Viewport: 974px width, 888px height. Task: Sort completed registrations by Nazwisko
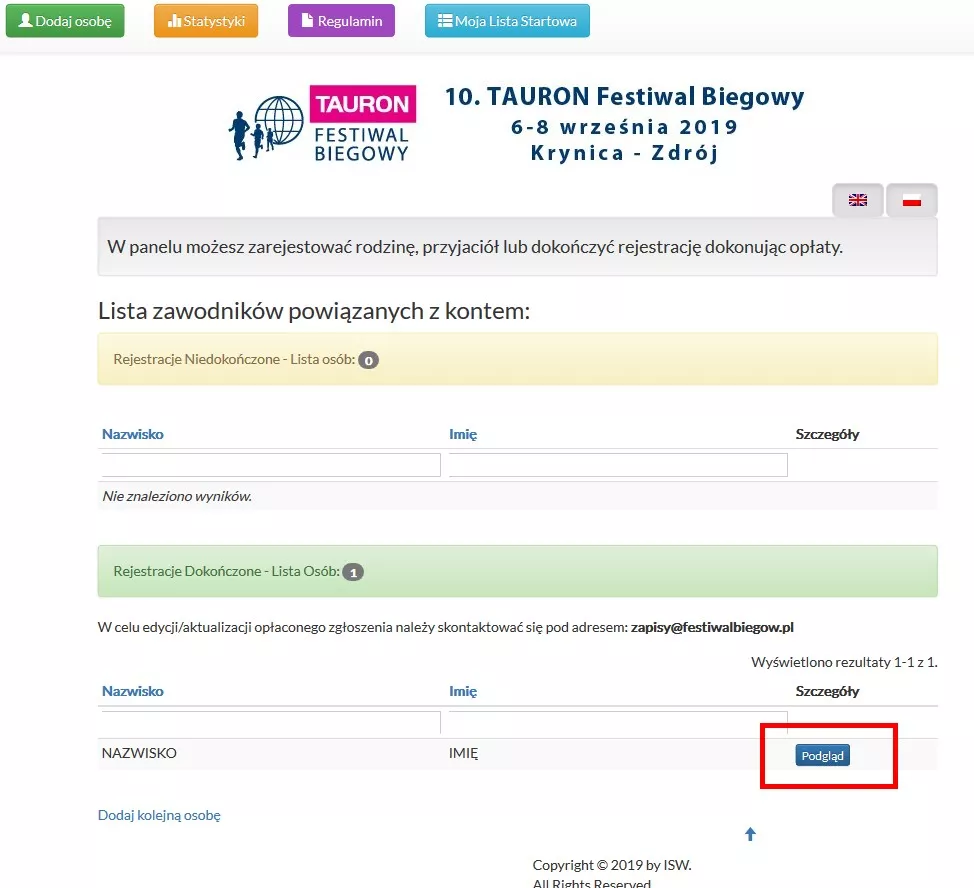click(133, 691)
